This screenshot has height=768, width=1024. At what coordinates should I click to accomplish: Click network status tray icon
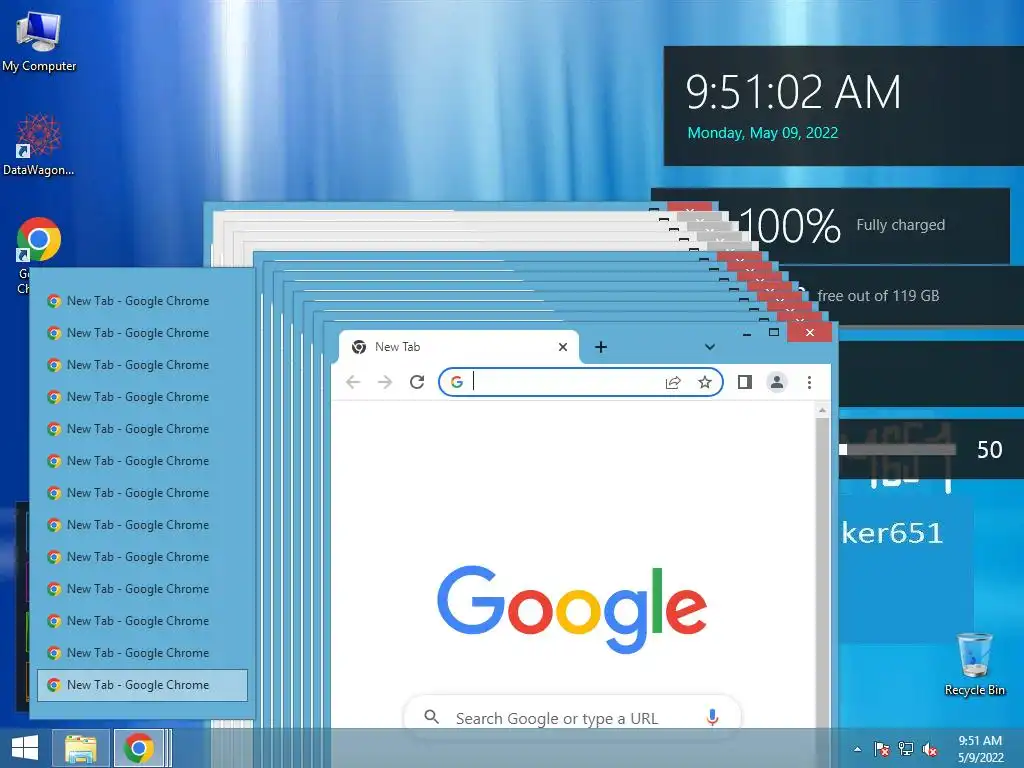pos(906,749)
